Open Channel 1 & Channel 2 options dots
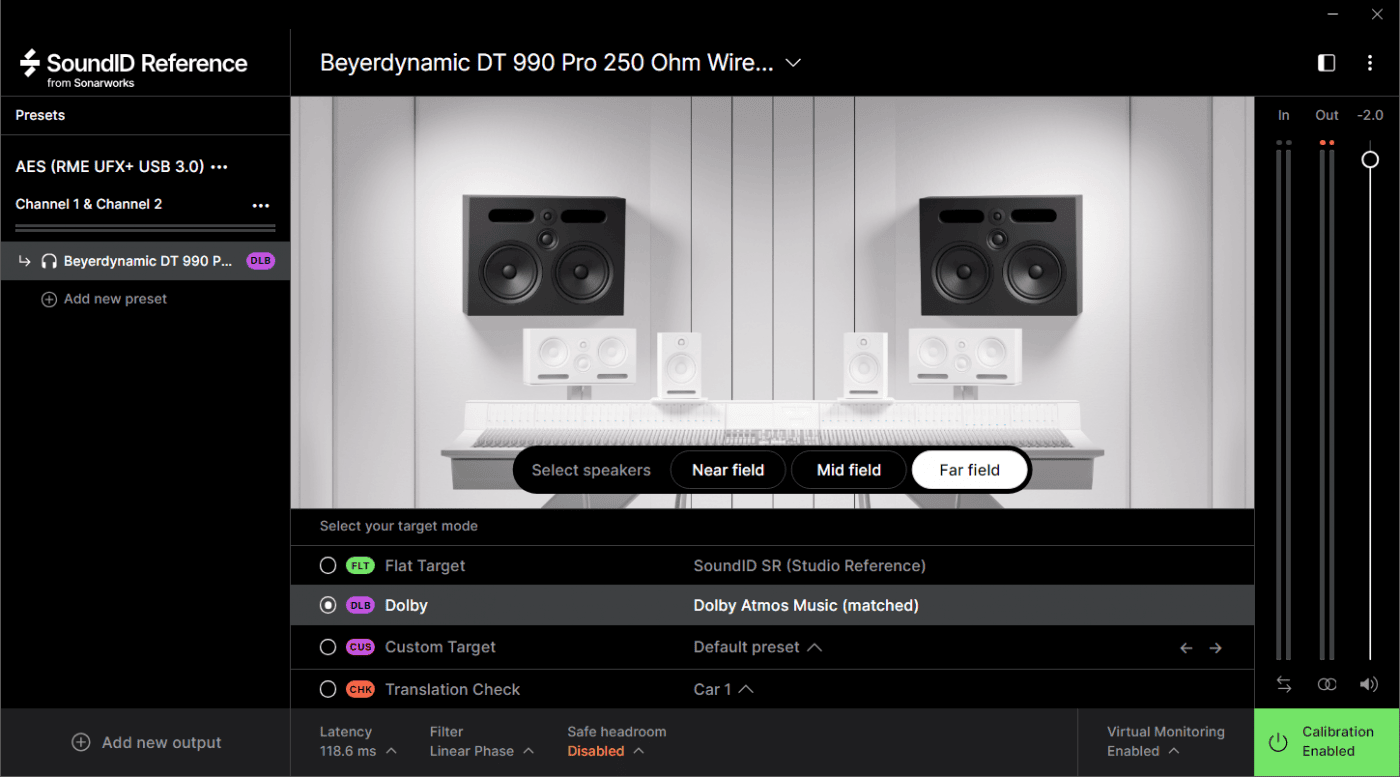Viewport: 1400px width, 777px height. [261, 205]
